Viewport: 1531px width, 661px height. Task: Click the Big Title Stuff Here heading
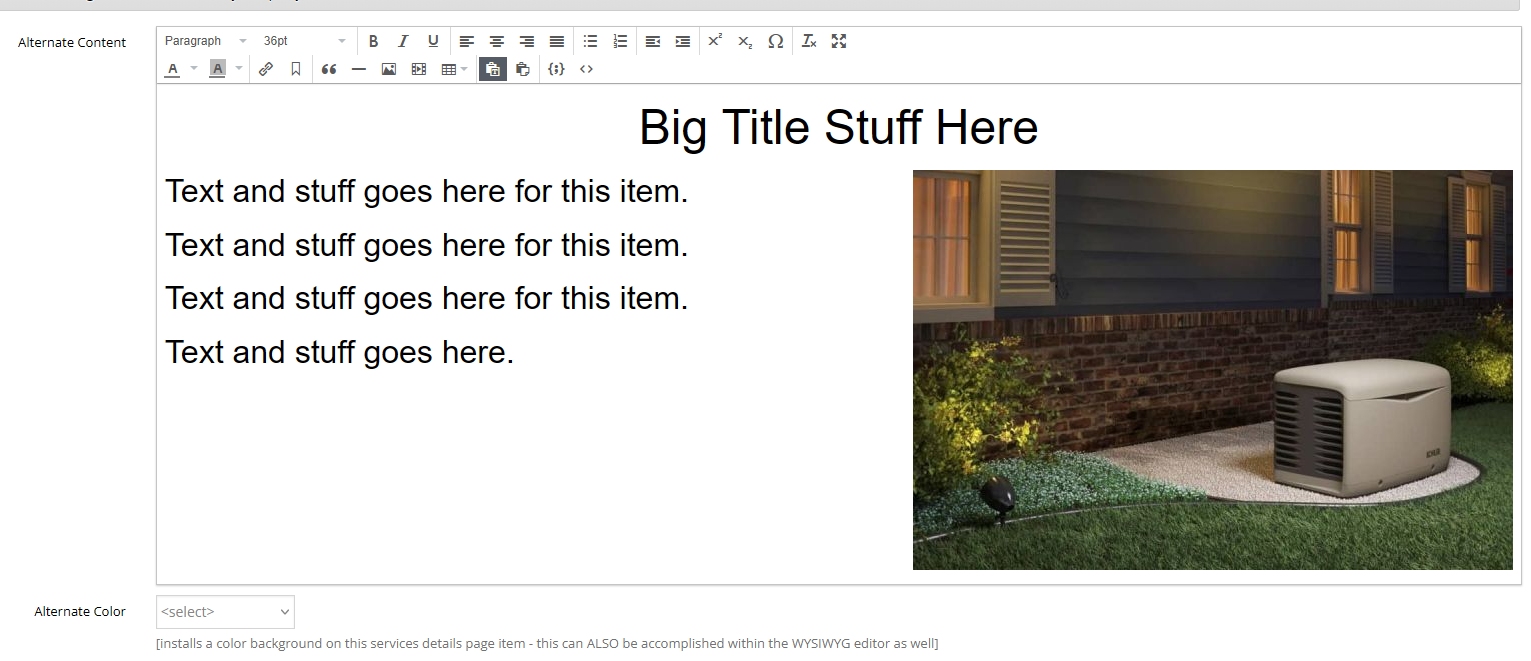838,128
